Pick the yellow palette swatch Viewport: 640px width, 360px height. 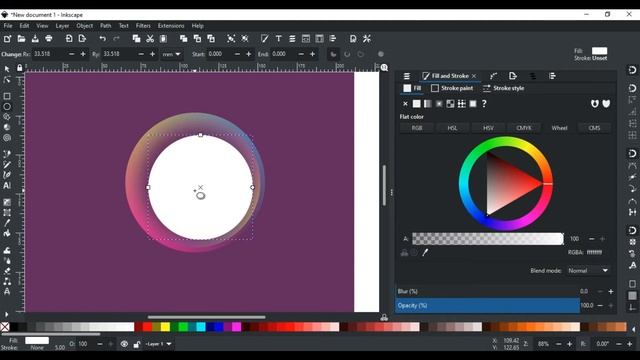coord(165,327)
